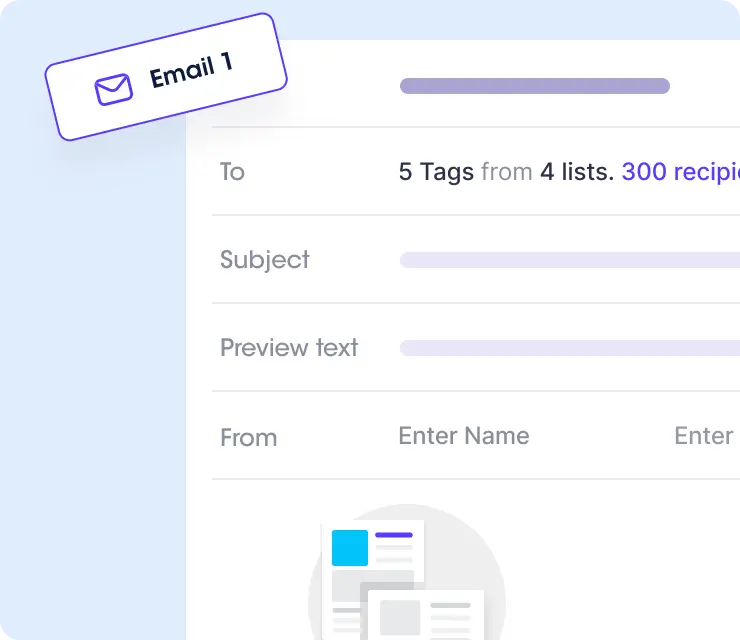This screenshot has width=740, height=640.
Task: Select the Email 1 label badge
Action: pyautogui.click(x=166, y=77)
